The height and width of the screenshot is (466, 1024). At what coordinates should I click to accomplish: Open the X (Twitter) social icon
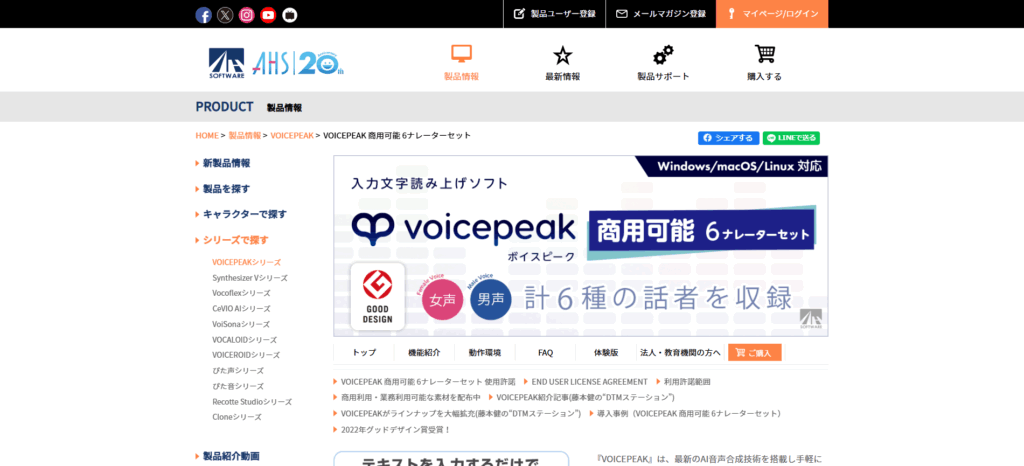(x=225, y=15)
